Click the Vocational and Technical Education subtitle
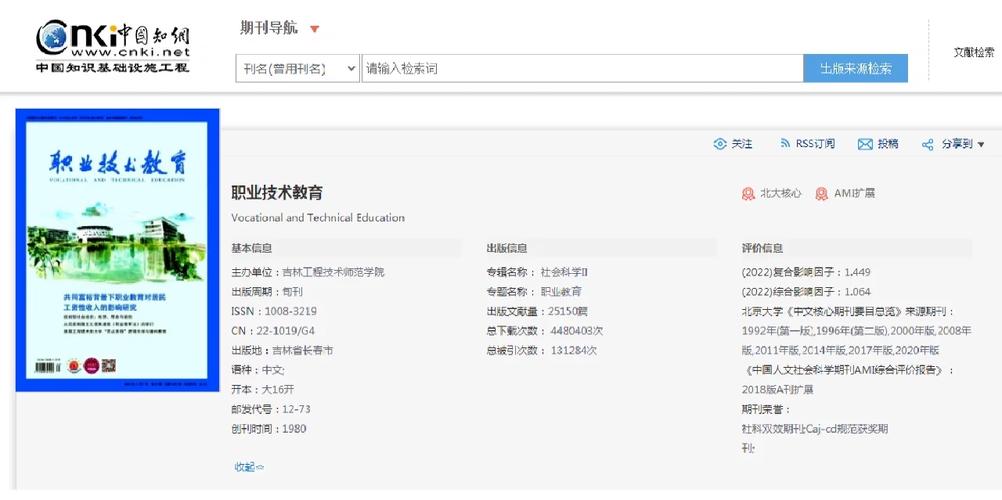 (318, 218)
